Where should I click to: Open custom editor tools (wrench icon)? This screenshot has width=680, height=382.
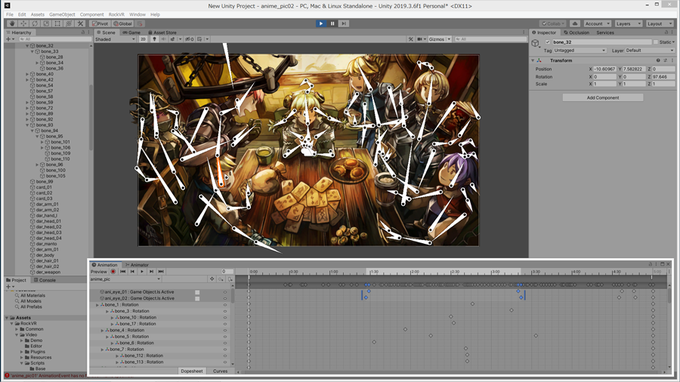pyautogui.click(x=80, y=23)
